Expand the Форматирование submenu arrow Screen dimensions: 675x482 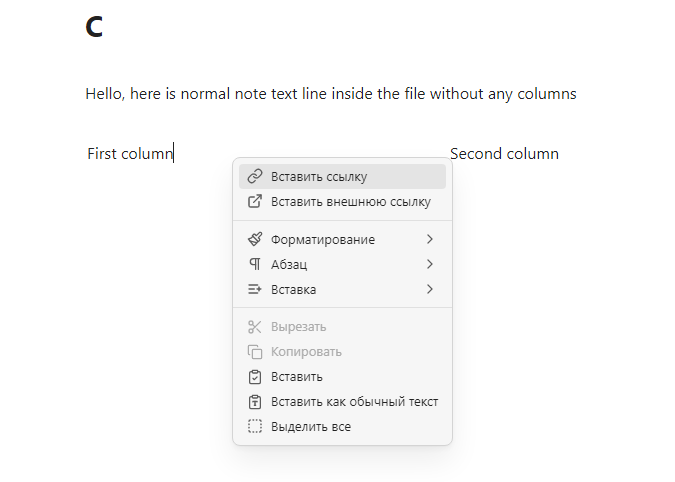(430, 240)
